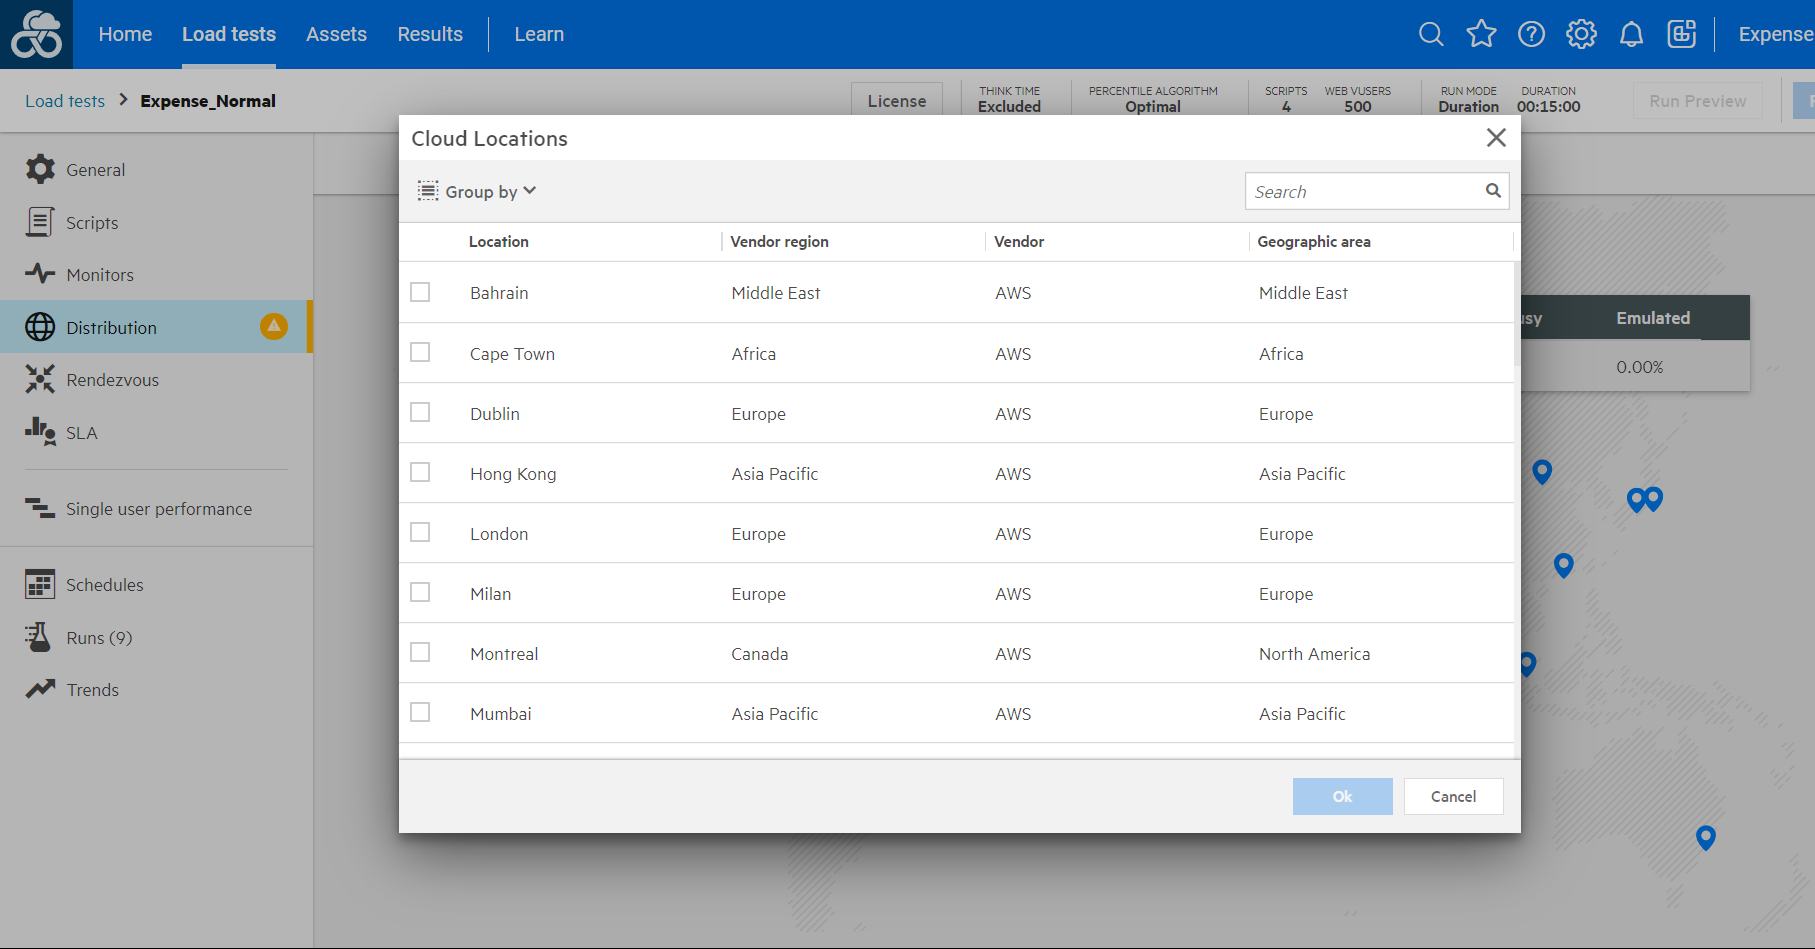Check the Bahrain location checkbox
The width and height of the screenshot is (1815, 949).
click(420, 292)
